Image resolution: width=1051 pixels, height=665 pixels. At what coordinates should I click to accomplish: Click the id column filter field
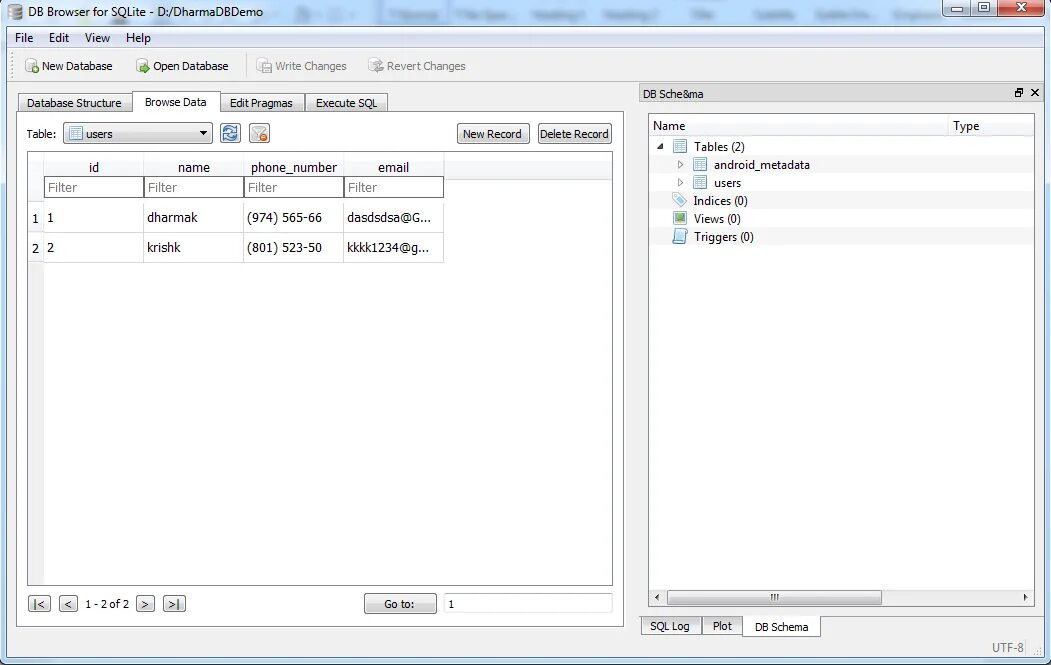[x=94, y=187]
